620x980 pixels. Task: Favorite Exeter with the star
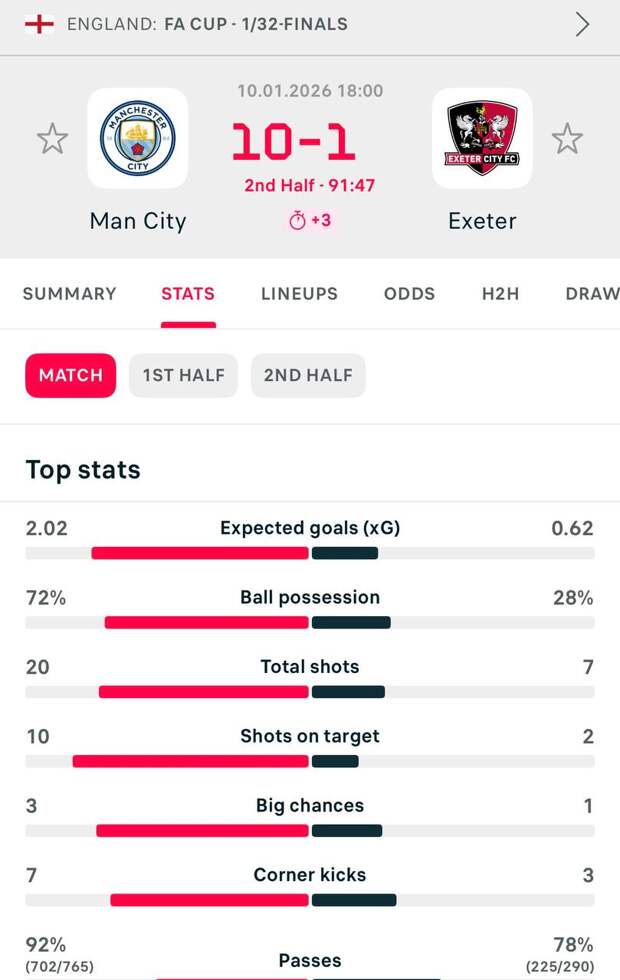tap(567, 138)
